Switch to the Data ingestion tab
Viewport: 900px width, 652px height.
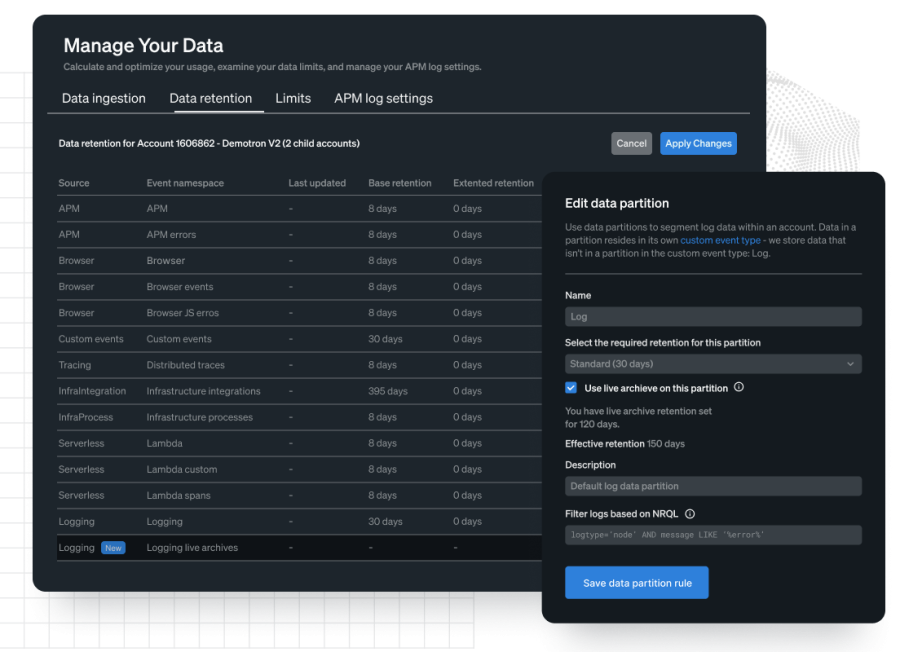[x=103, y=98]
